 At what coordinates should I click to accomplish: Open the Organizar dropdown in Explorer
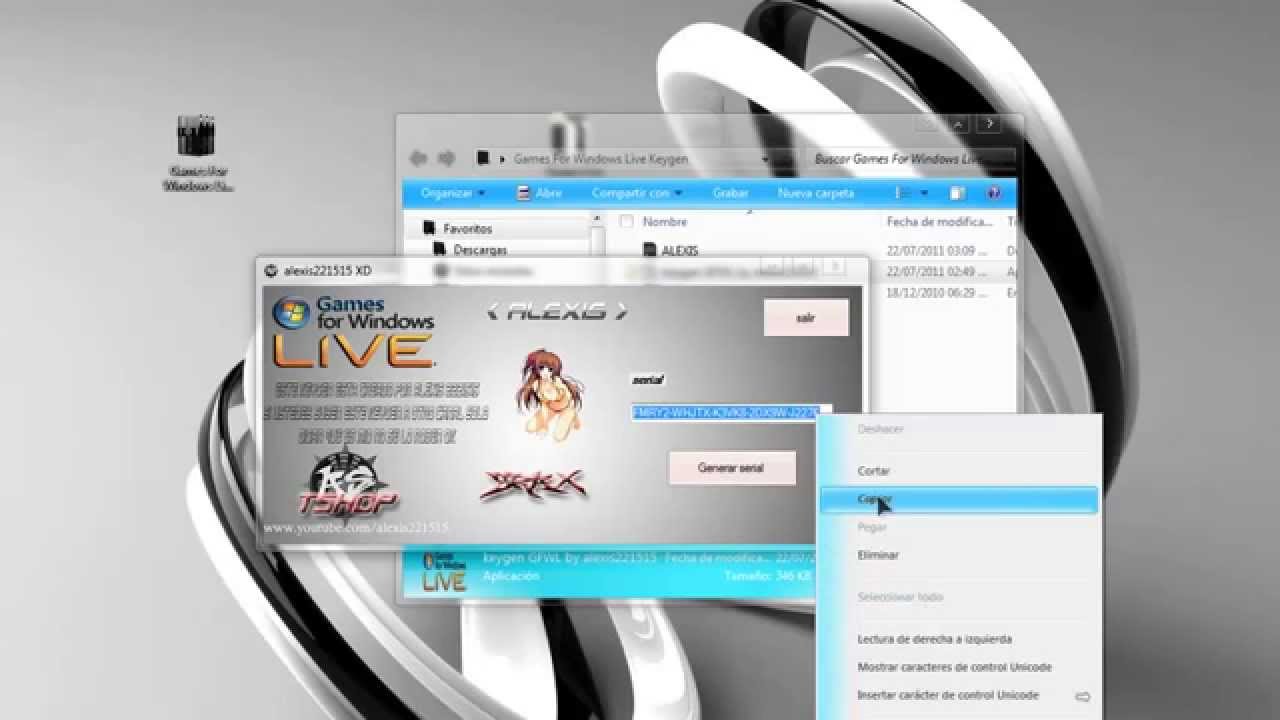point(453,193)
